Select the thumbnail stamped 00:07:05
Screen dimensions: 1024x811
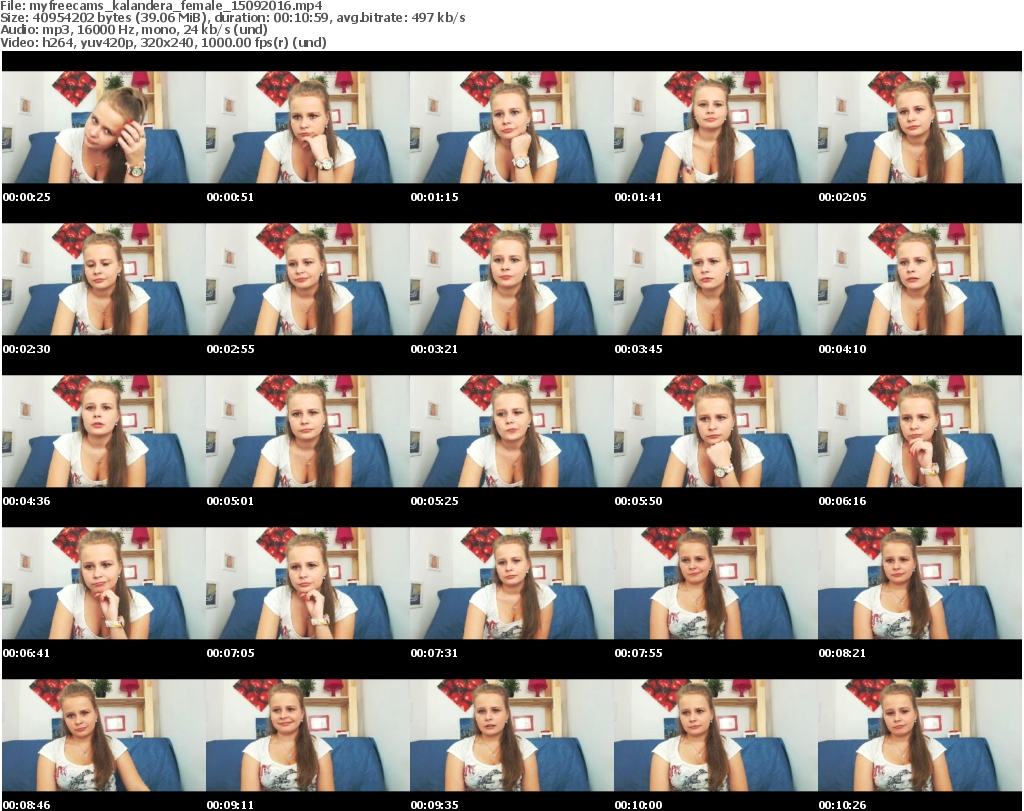pyautogui.click(x=308, y=584)
